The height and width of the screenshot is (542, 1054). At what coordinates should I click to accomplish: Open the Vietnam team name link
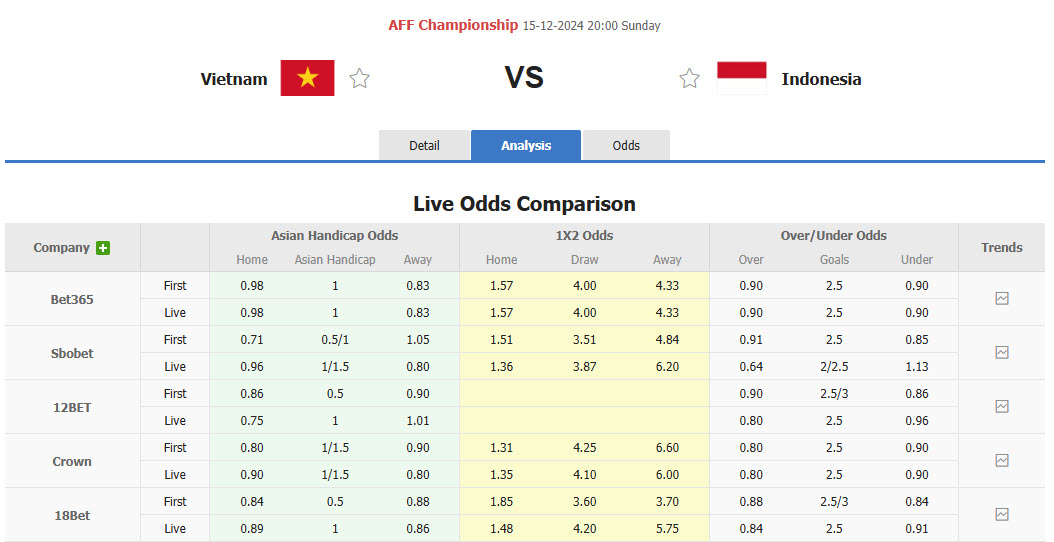(234, 79)
